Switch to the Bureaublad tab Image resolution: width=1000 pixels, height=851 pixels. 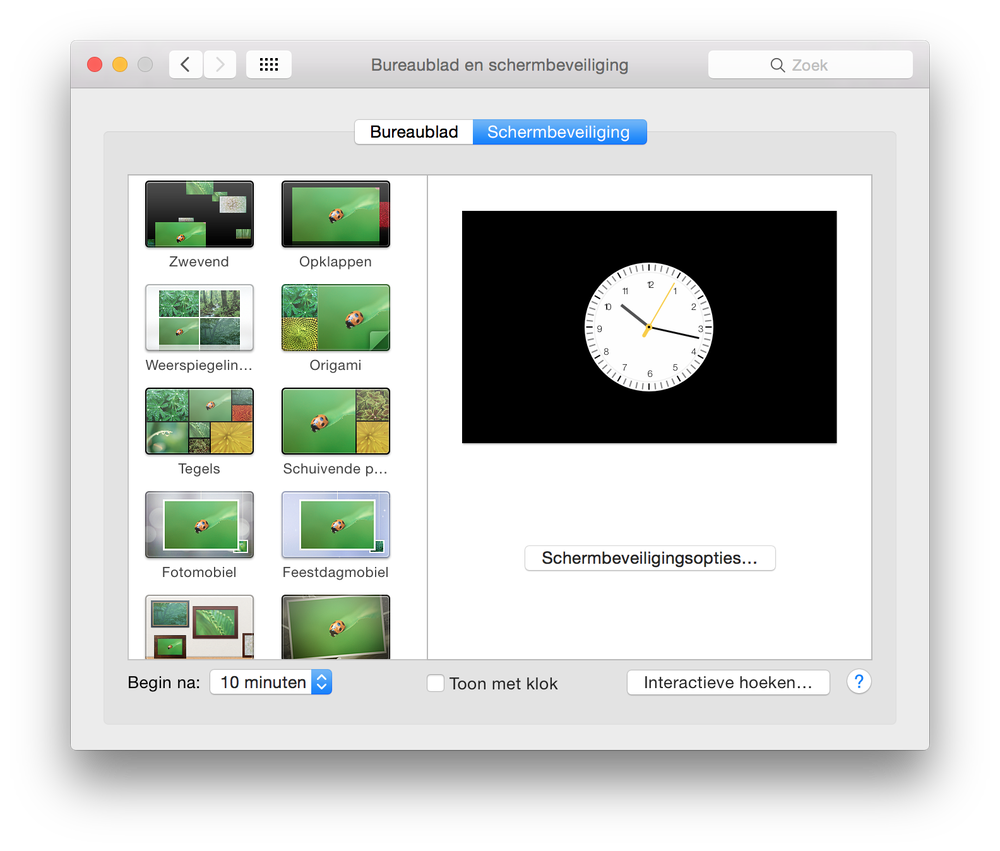coord(414,132)
